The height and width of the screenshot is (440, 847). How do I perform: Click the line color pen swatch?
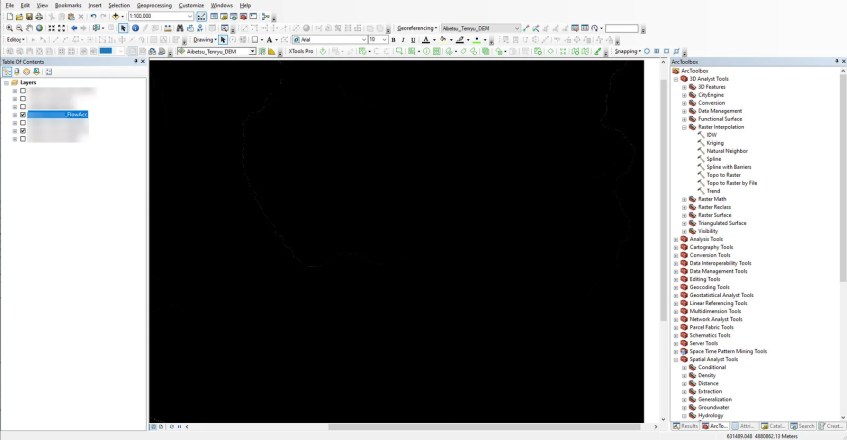tap(460, 40)
